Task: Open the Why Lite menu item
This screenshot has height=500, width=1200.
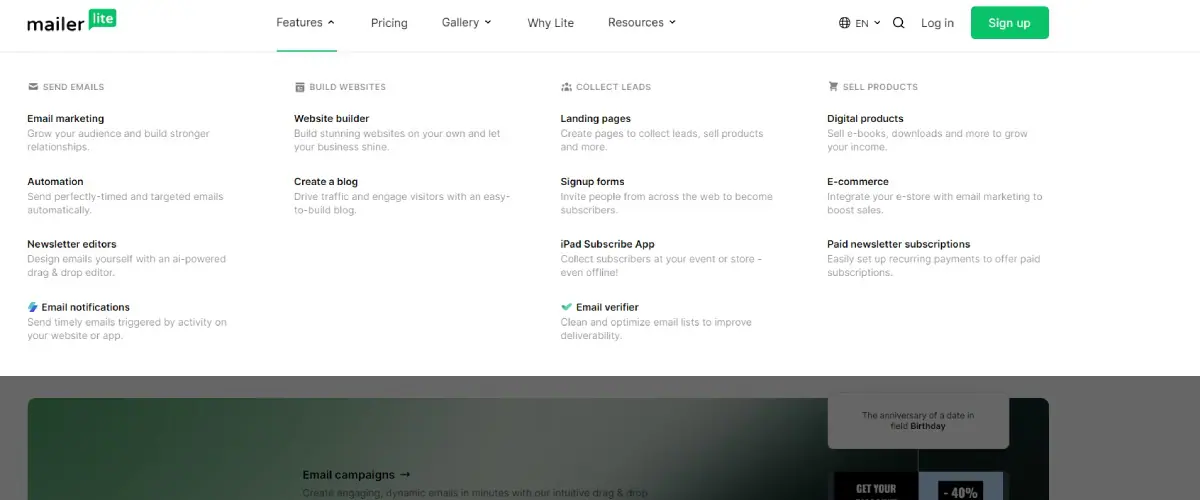Action: point(550,23)
